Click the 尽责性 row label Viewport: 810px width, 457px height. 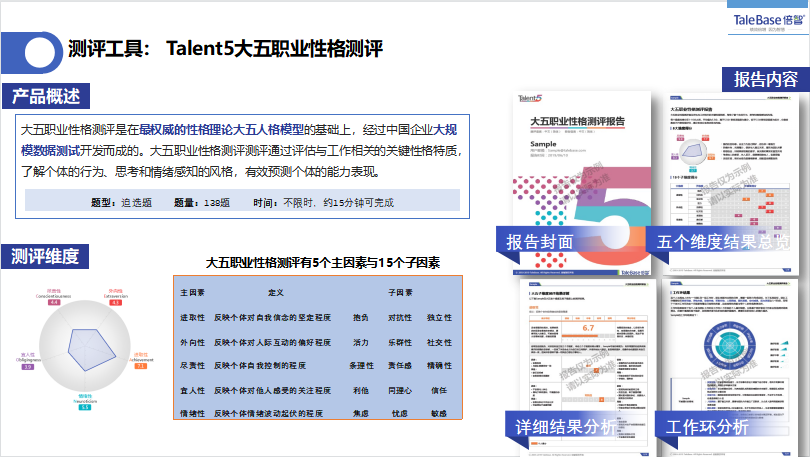[192, 366]
